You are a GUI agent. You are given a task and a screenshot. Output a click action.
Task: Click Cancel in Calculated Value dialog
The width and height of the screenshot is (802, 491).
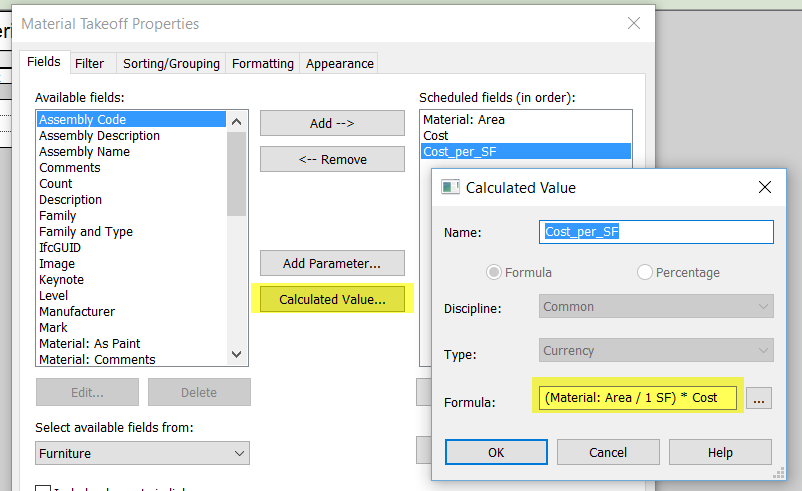(608, 452)
